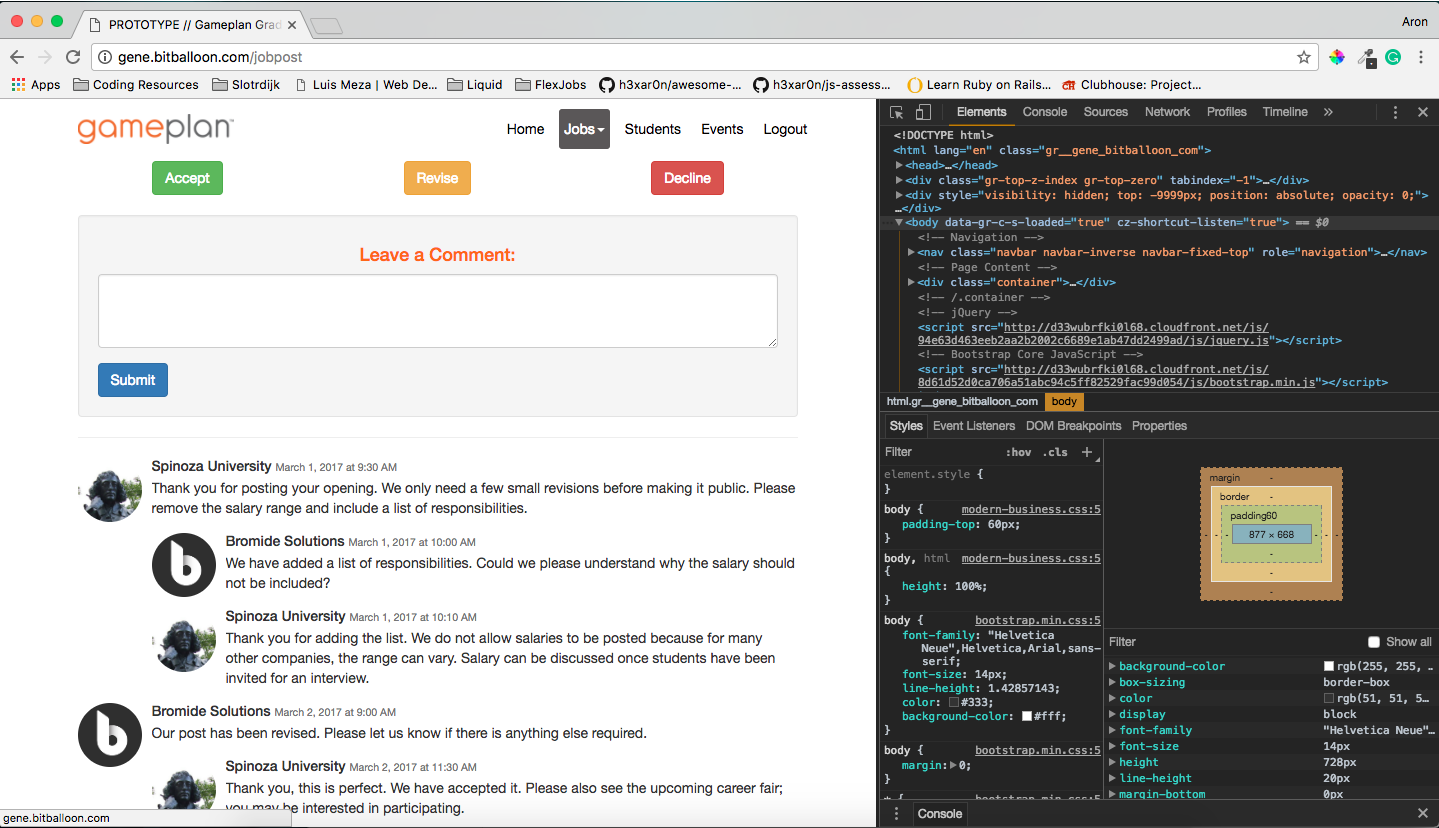Submit the comment with Submit button
The height and width of the screenshot is (828, 1439).
pos(133,380)
